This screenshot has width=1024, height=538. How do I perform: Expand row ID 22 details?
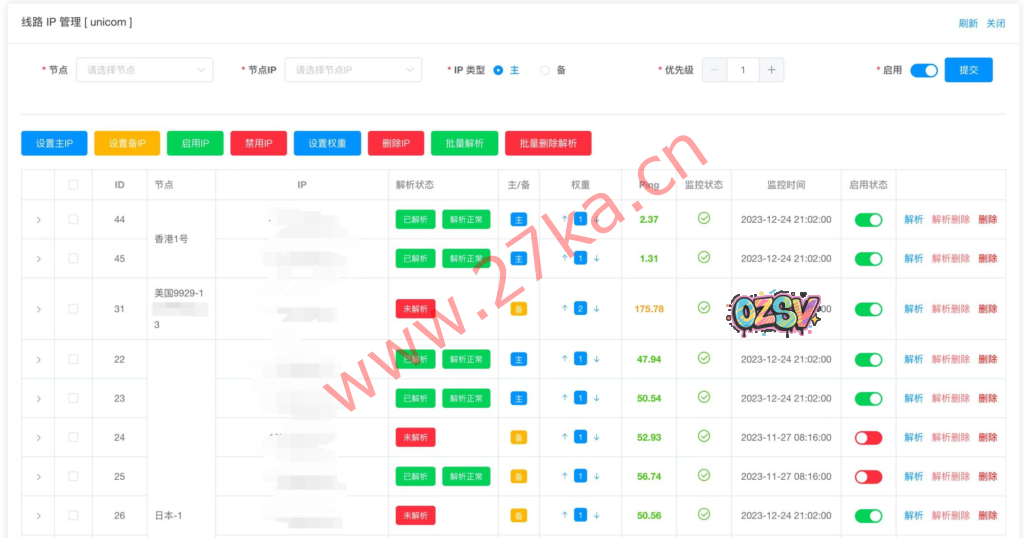[39, 360]
